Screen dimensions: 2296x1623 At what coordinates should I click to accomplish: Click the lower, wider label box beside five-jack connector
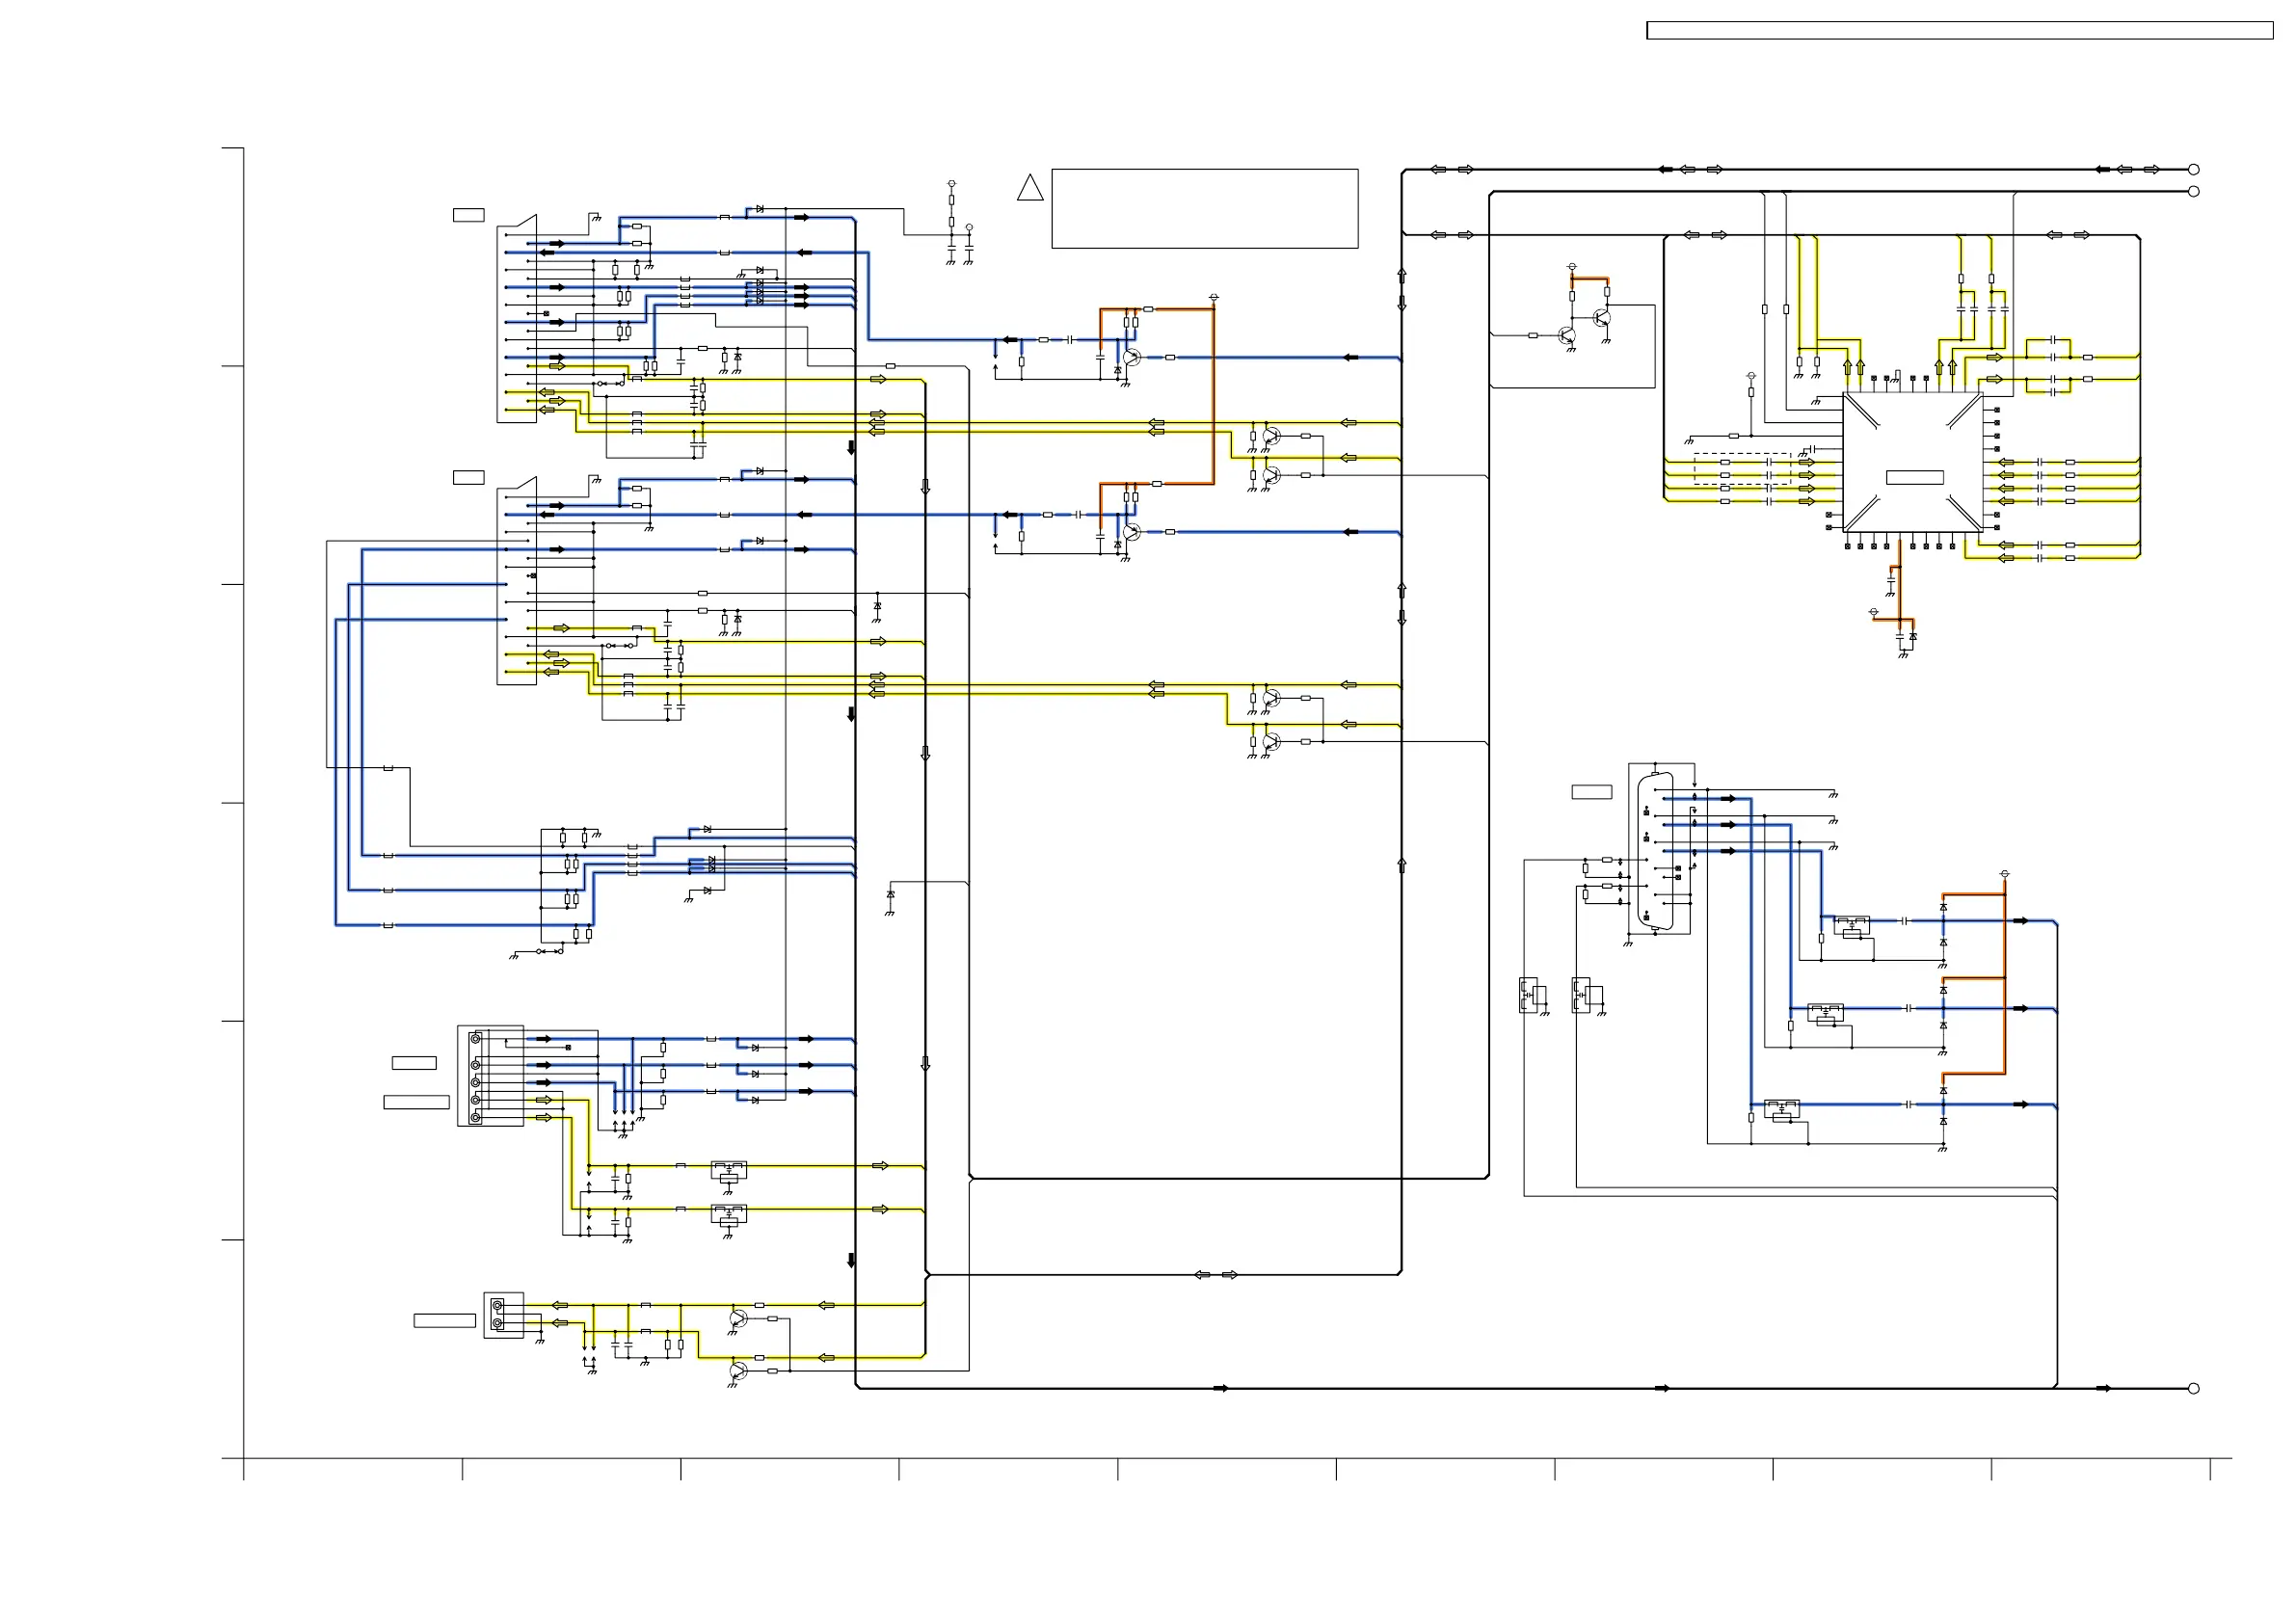tap(416, 1102)
